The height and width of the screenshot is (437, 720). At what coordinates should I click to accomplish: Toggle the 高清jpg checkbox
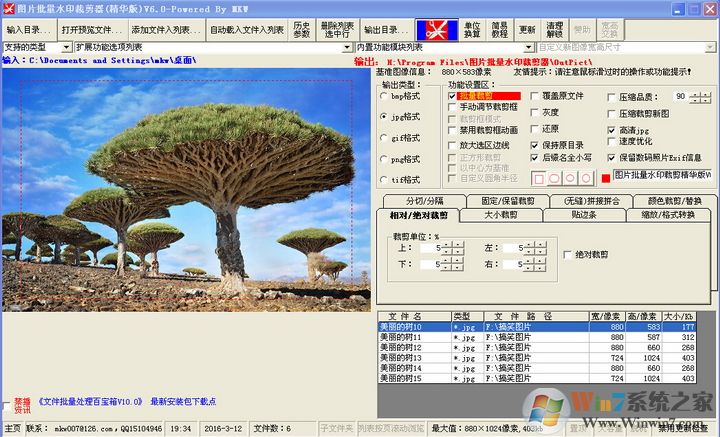tap(612, 130)
